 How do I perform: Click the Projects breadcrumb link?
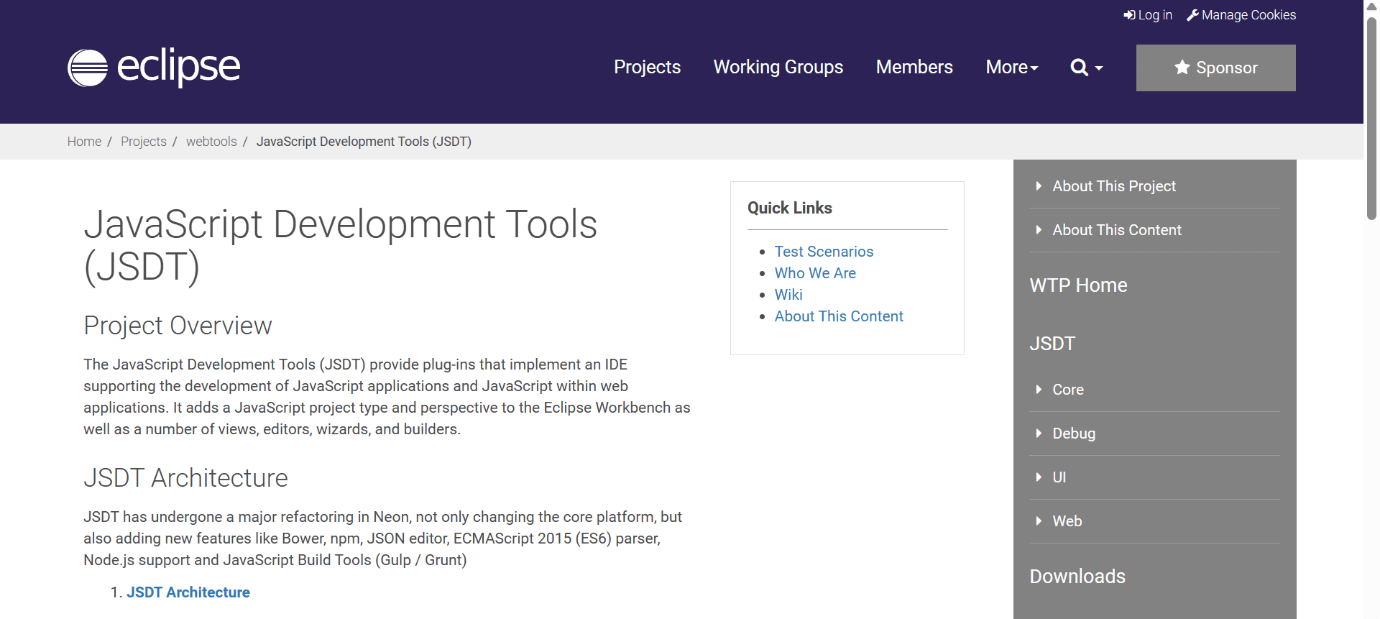(x=143, y=142)
